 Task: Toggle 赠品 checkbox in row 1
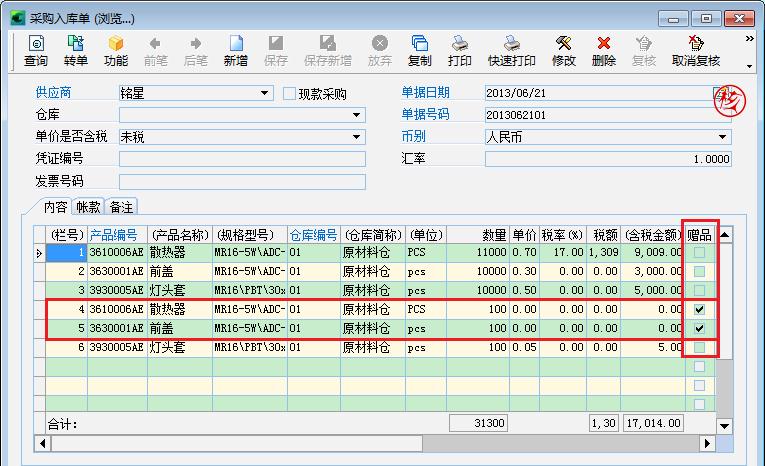(x=699, y=252)
